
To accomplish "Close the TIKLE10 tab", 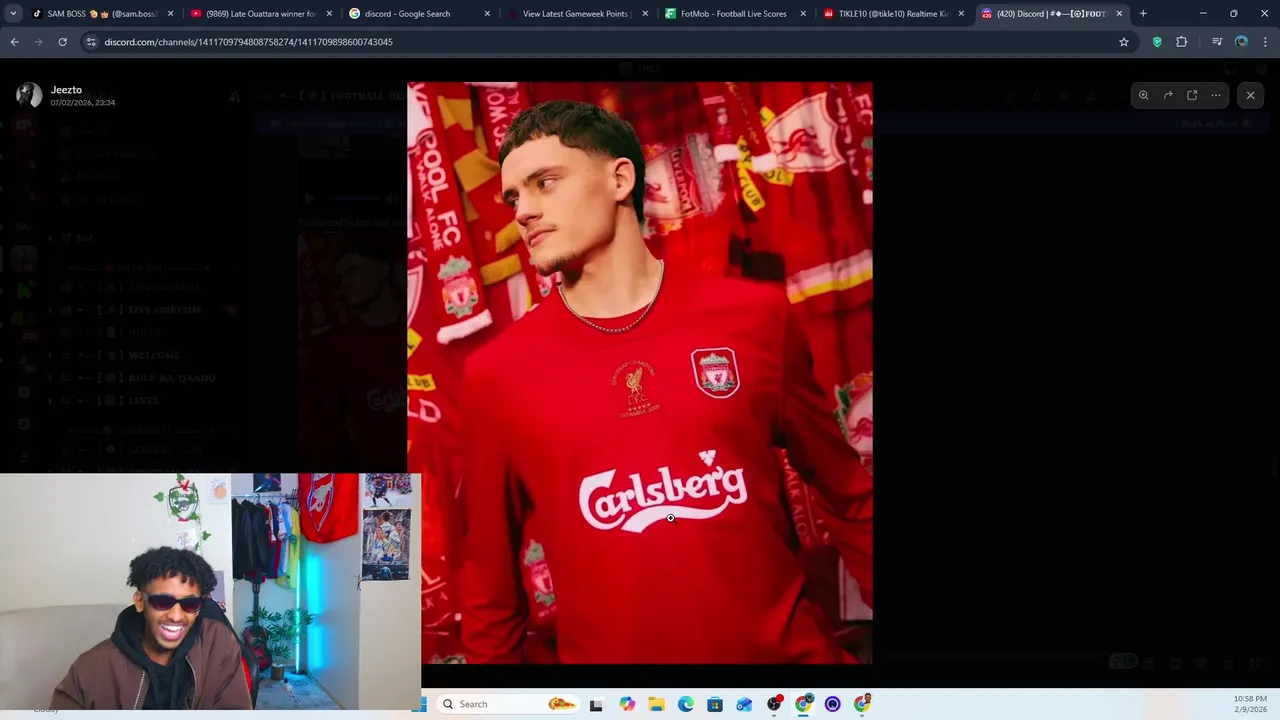I will tap(961, 14).
